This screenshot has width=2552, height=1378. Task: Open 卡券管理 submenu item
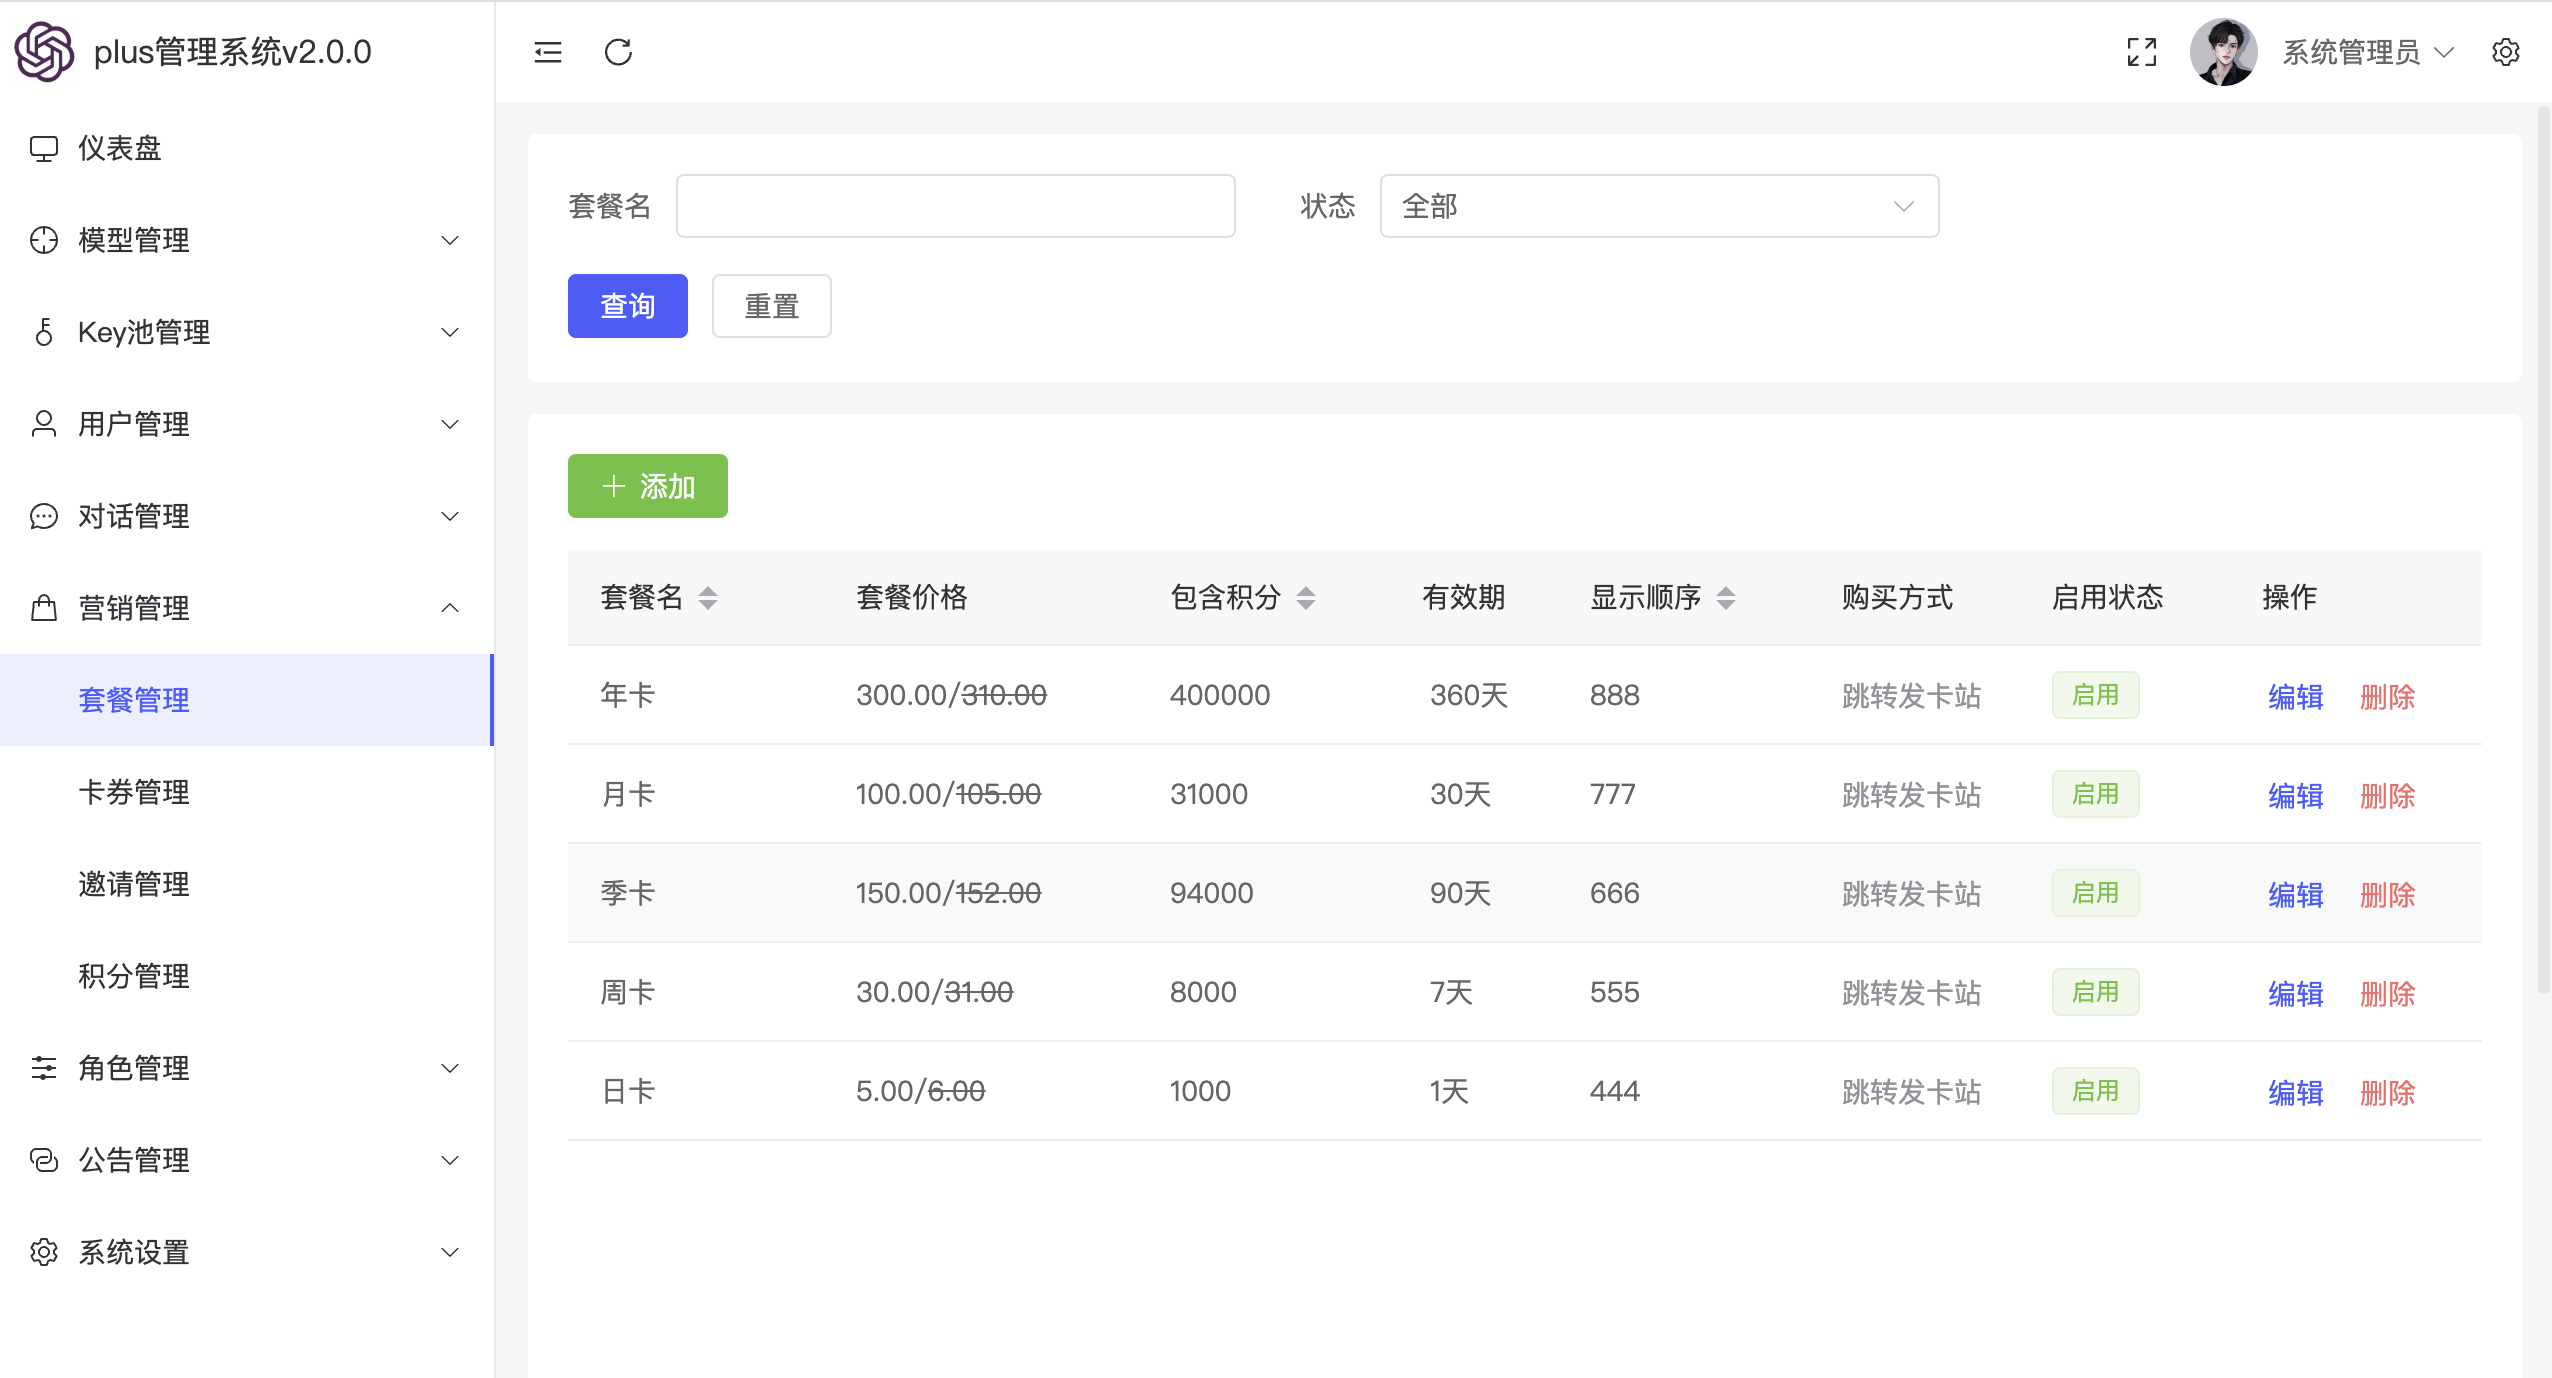pos(134,792)
